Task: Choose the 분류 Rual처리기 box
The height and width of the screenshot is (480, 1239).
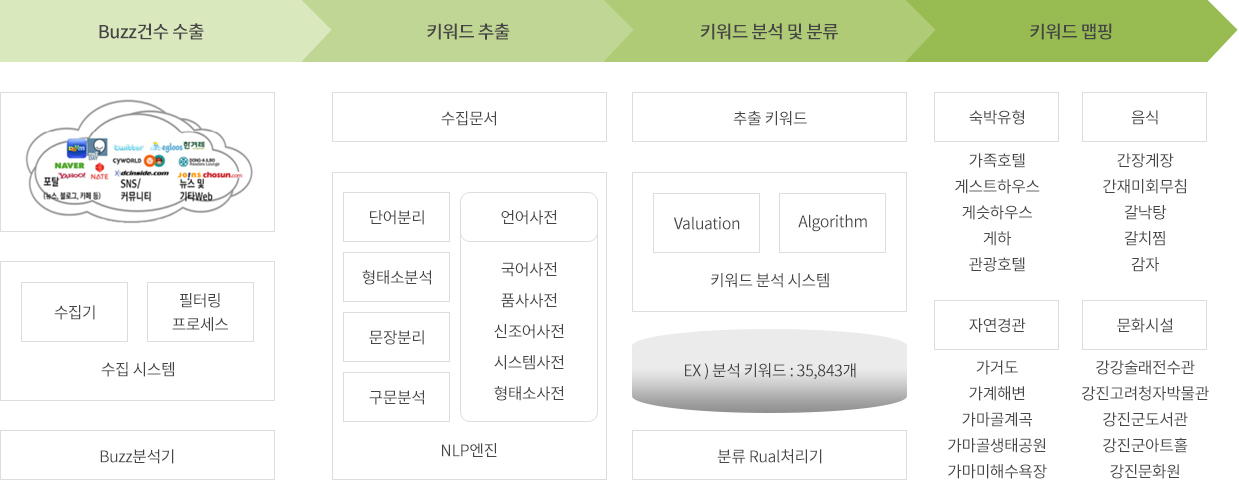Action: tap(769, 455)
